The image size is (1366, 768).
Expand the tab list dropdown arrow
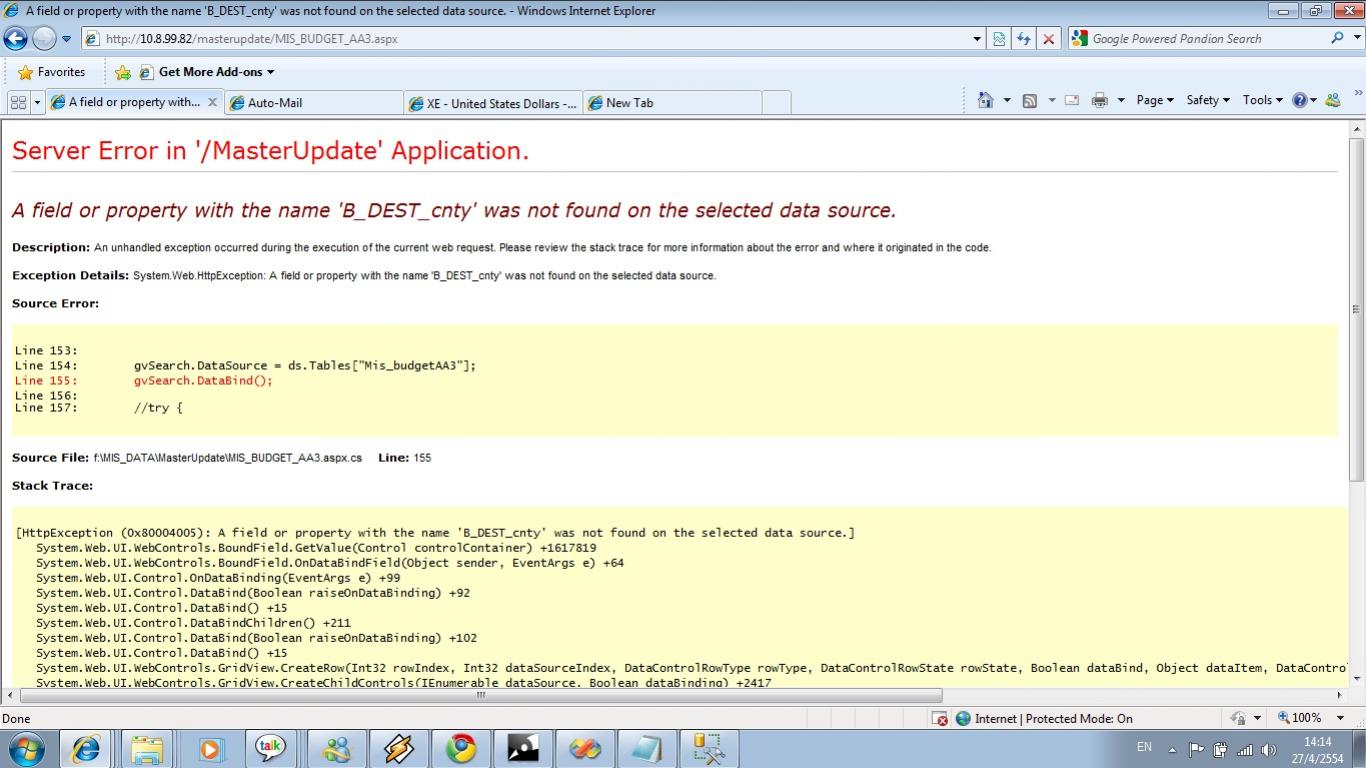(37, 102)
